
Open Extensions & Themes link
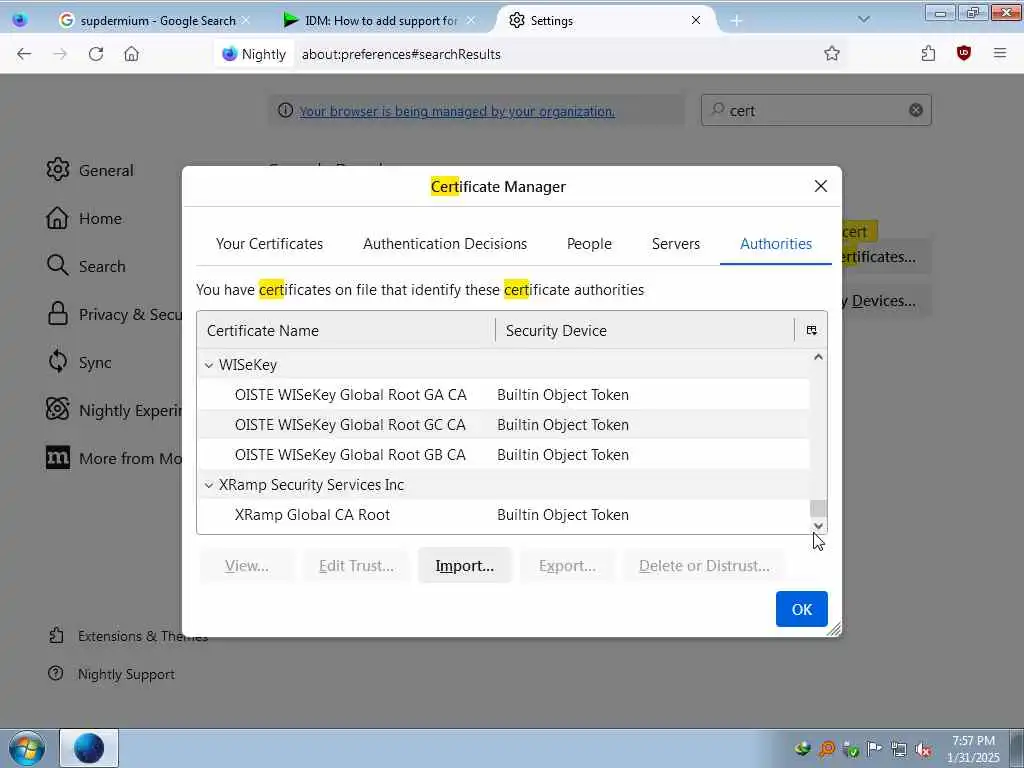pos(128,636)
